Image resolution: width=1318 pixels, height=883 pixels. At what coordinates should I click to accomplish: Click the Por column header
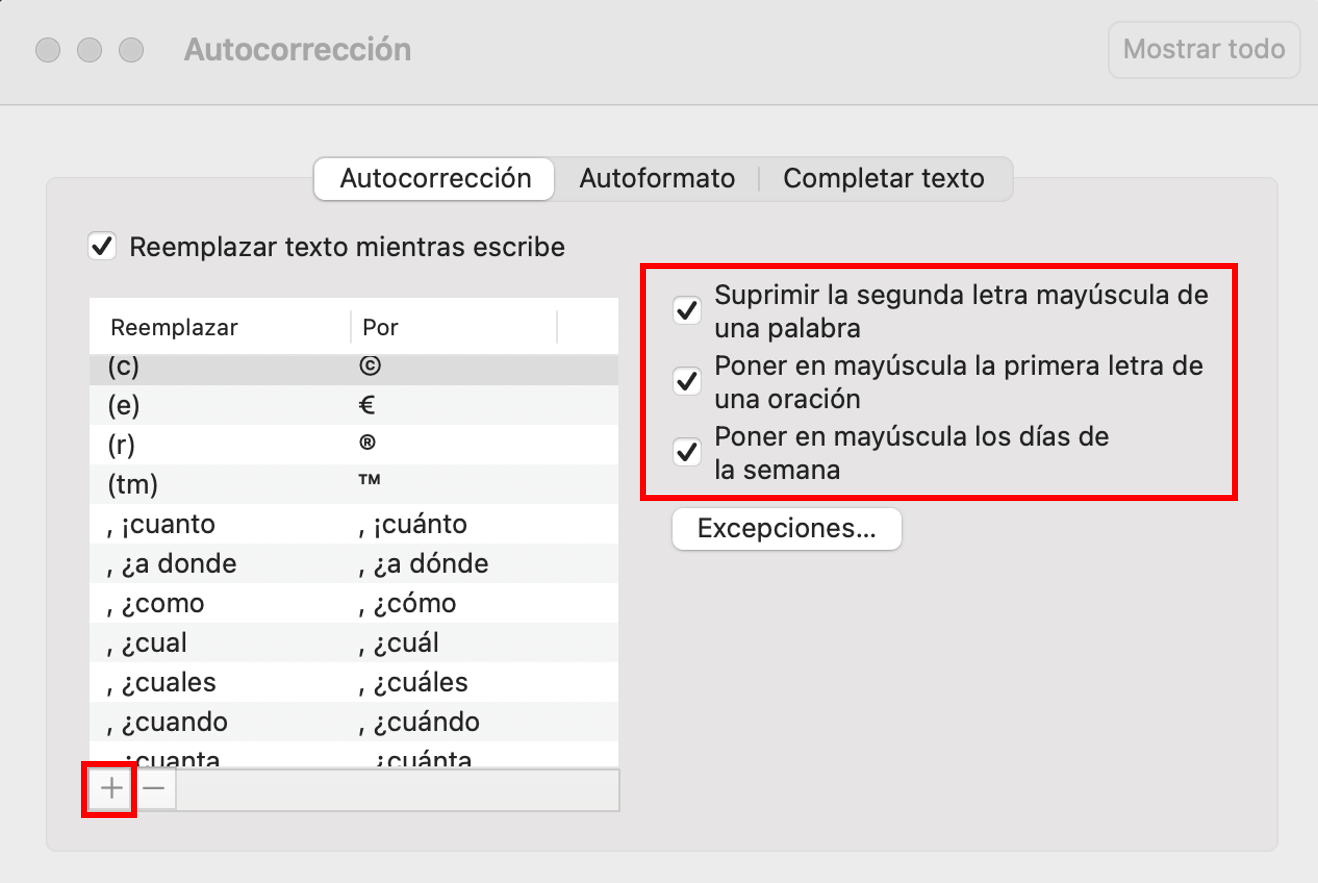pyautogui.click(x=454, y=327)
